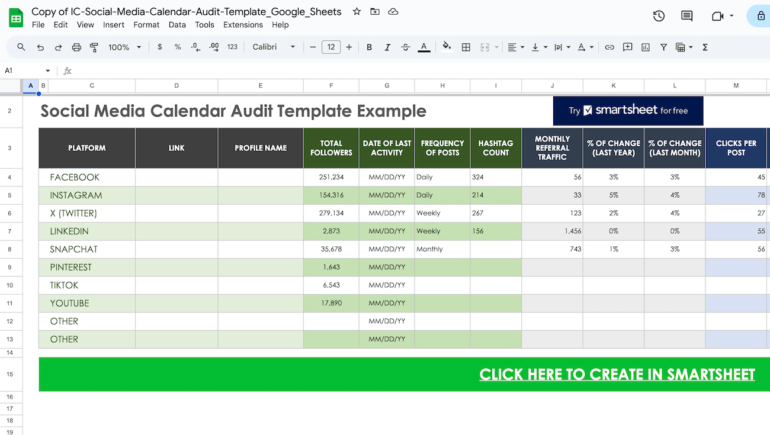Open the Google Sheets home icon
Viewport: 770px width, 435px height.
(16, 18)
